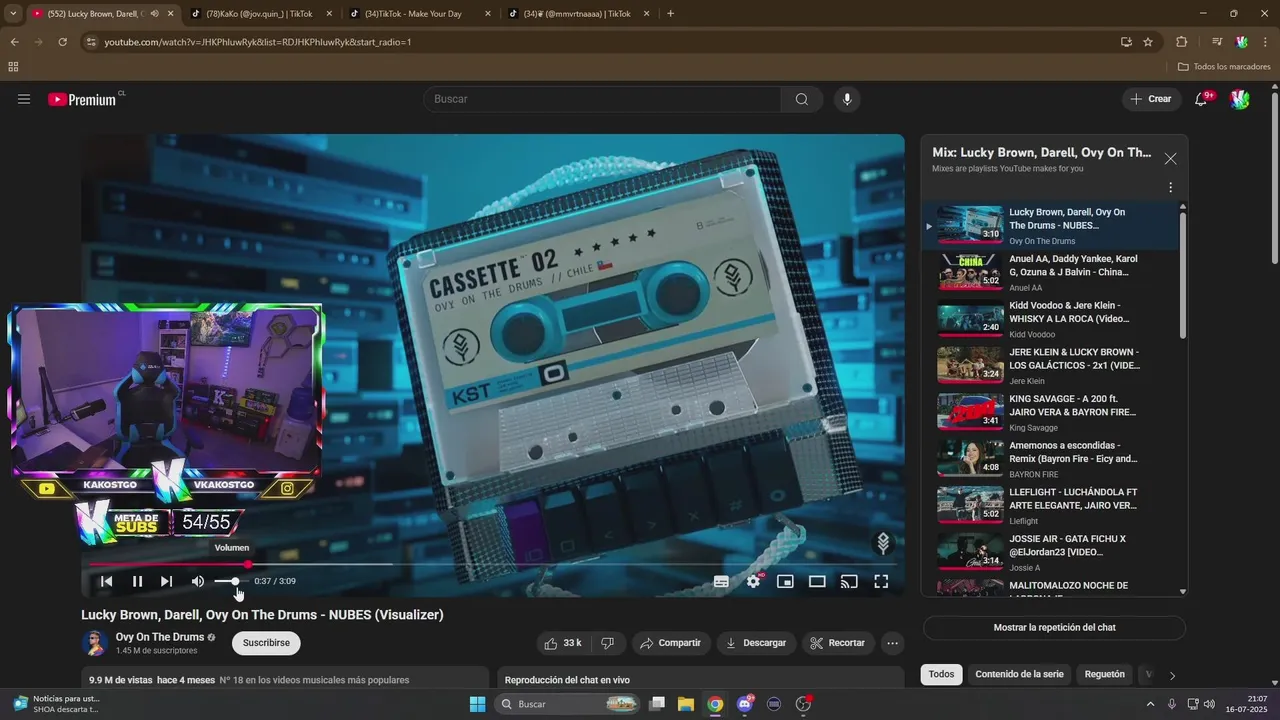Viewport: 1280px width, 720px height.
Task: Select the Todos filter chip
Action: [941, 674]
